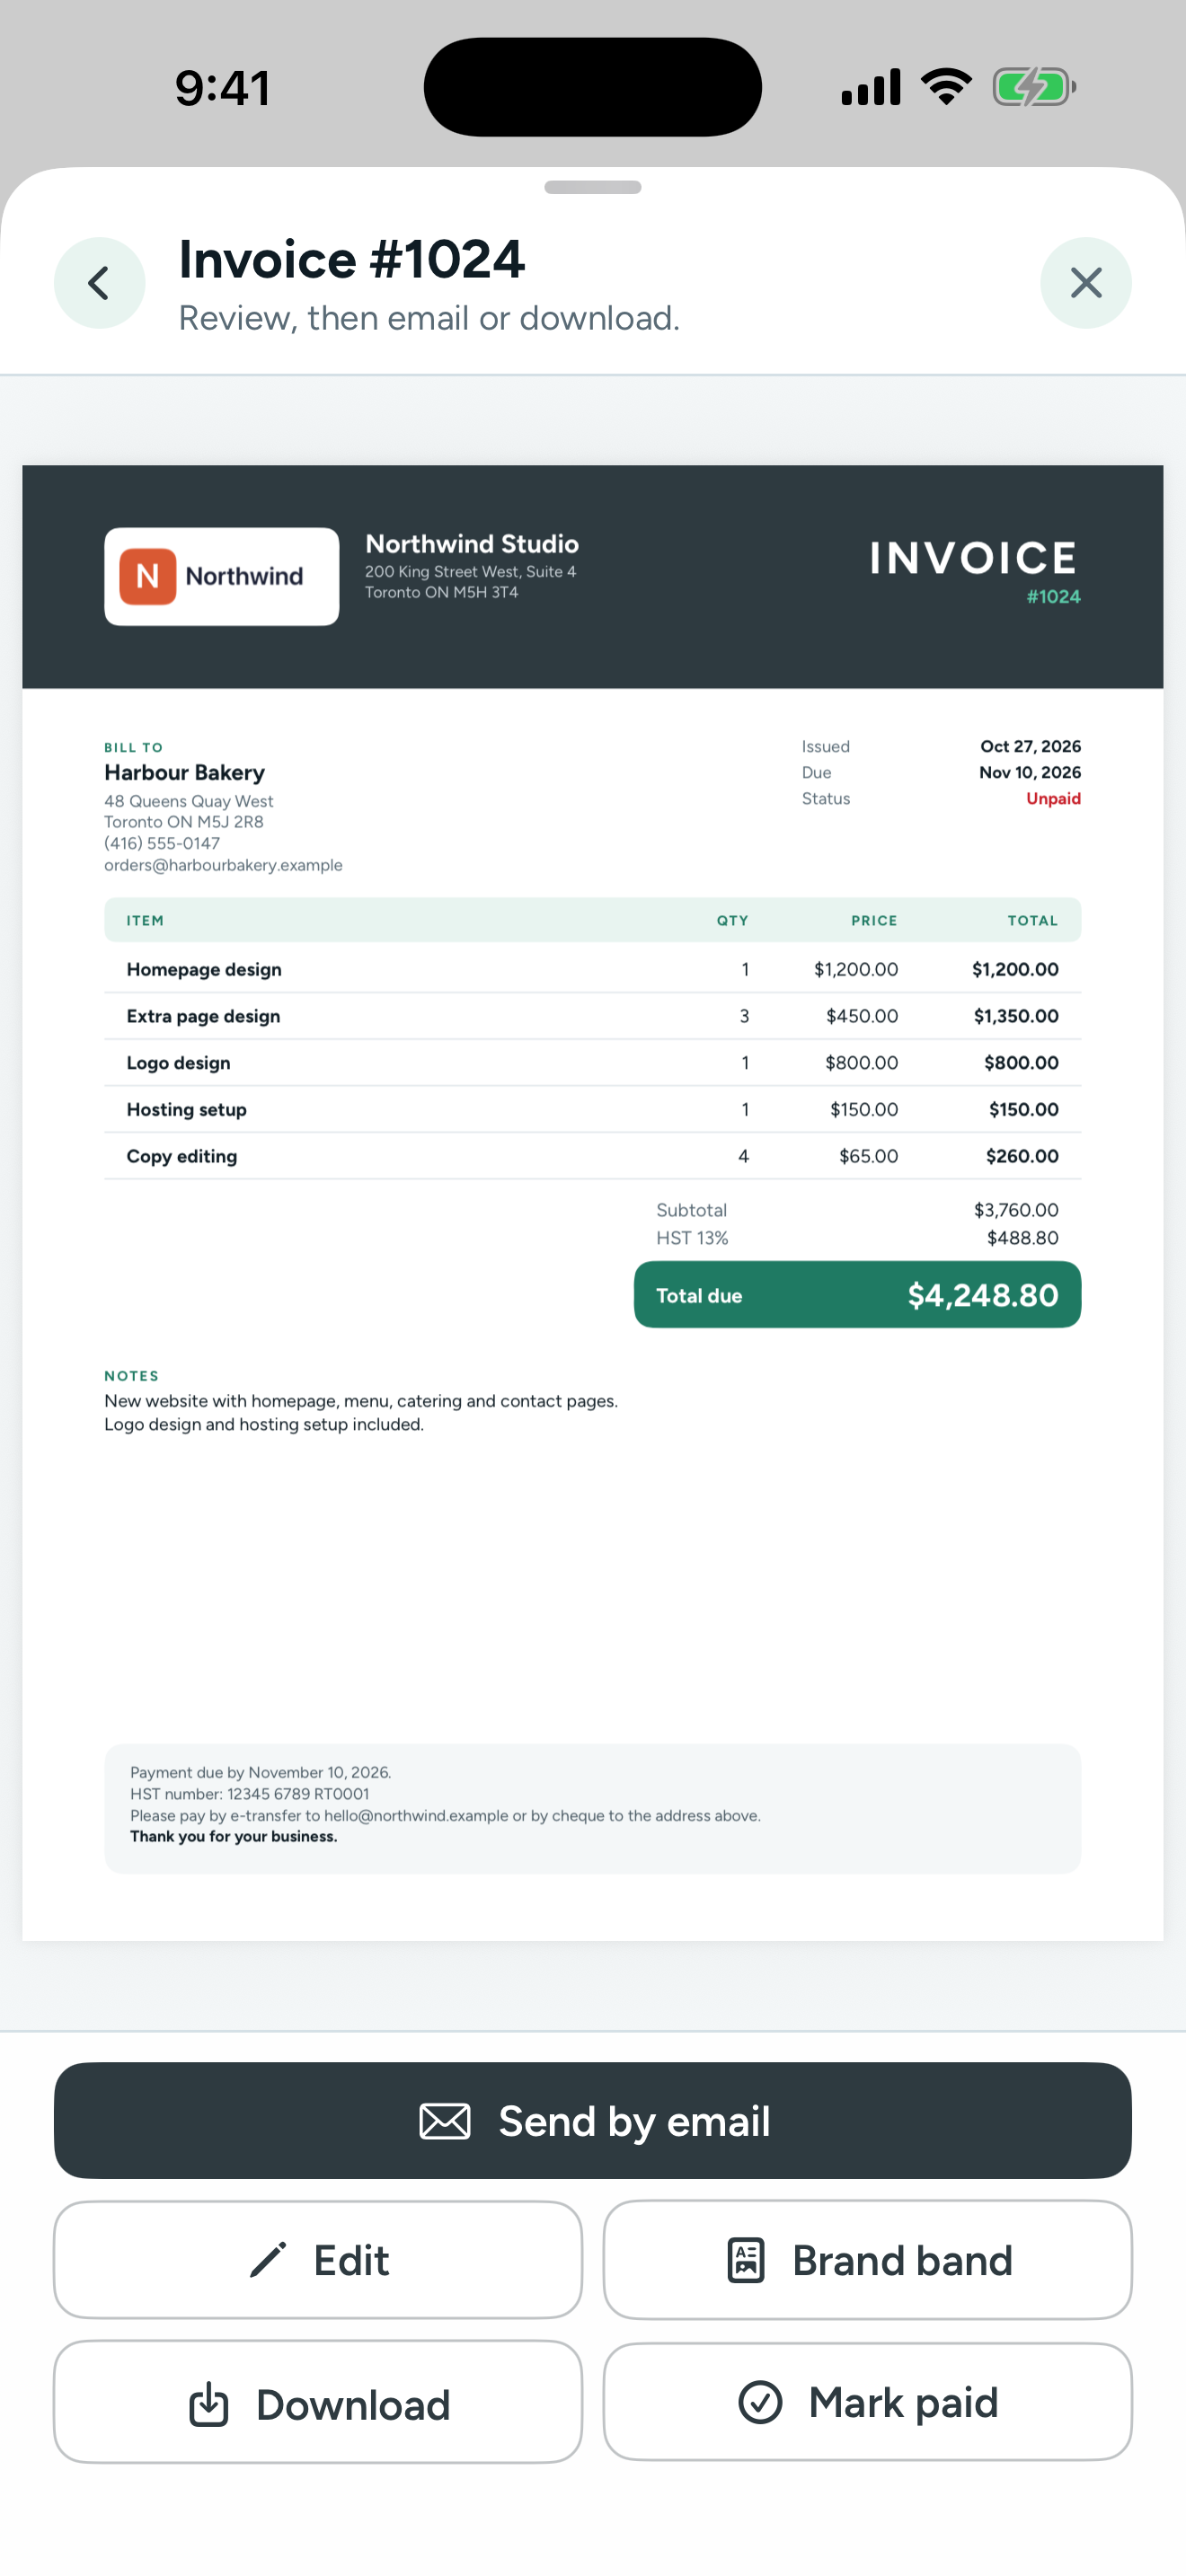Viewport: 1186px width, 2576px height.
Task: Tap the cellular signal icon
Action: click(871, 87)
